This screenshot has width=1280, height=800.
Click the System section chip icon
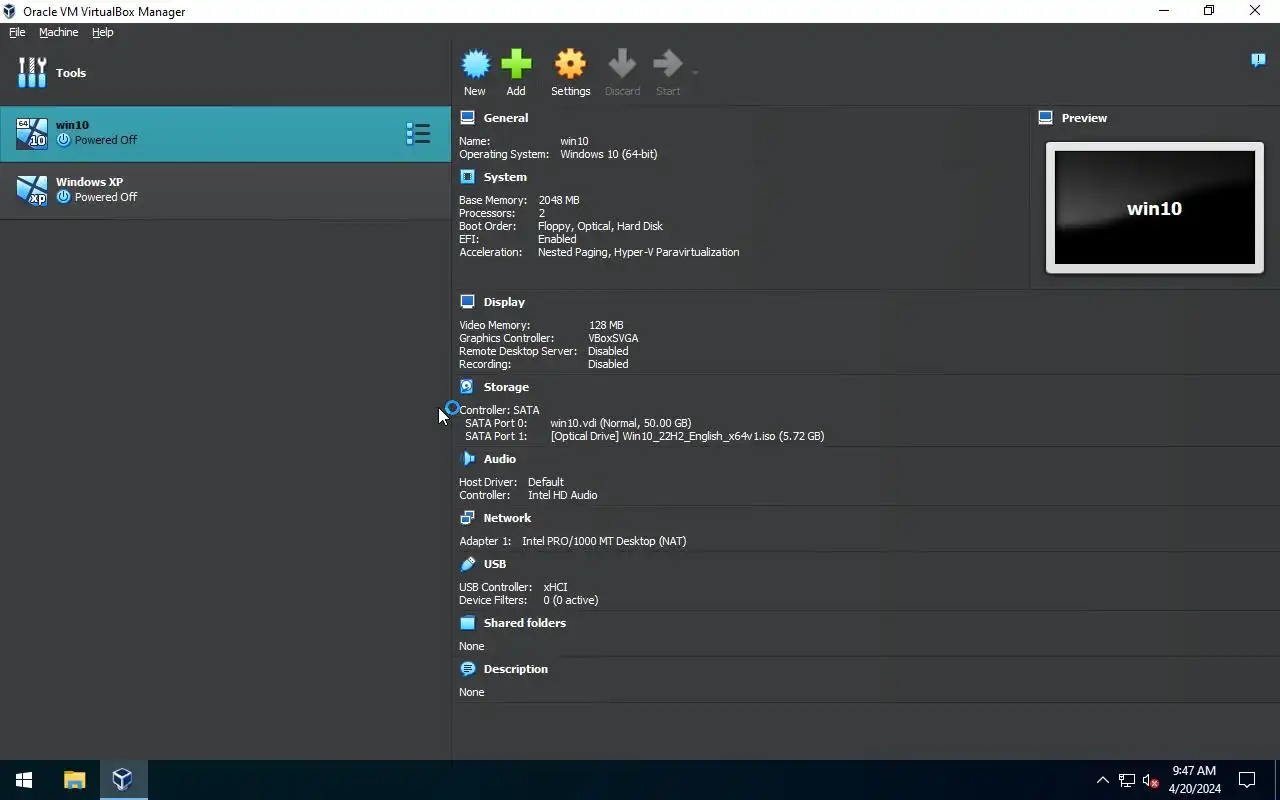point(467,176)
